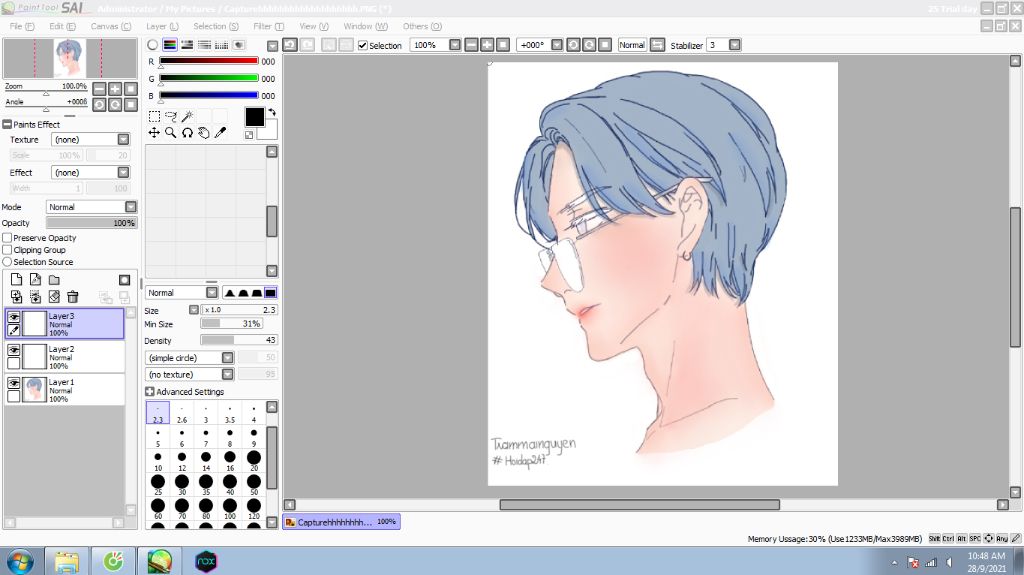This screenshot has width=1024, height=575.
Task: Select the Zoom magnifier tool
Action: pyautogui.click(x=170, y=133)
